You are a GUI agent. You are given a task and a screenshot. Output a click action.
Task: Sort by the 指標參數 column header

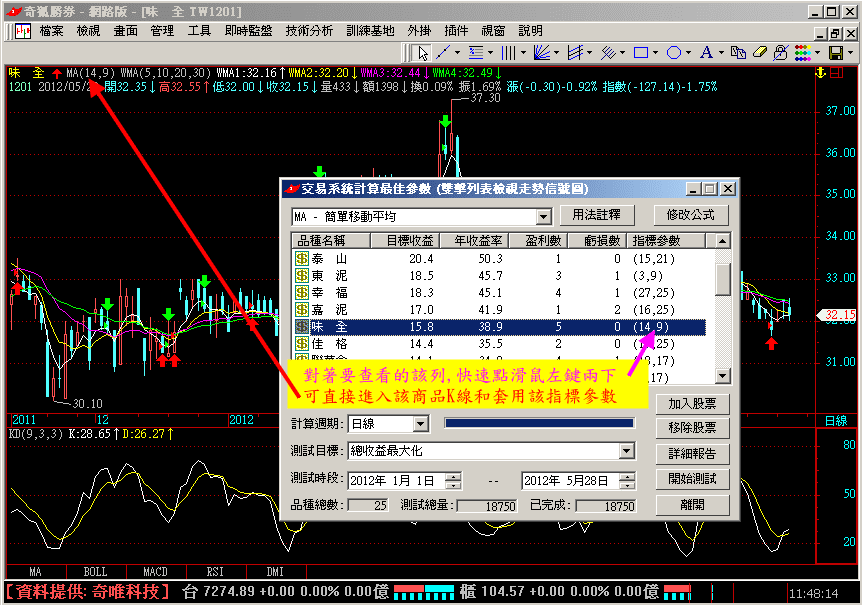pos(666,241)
